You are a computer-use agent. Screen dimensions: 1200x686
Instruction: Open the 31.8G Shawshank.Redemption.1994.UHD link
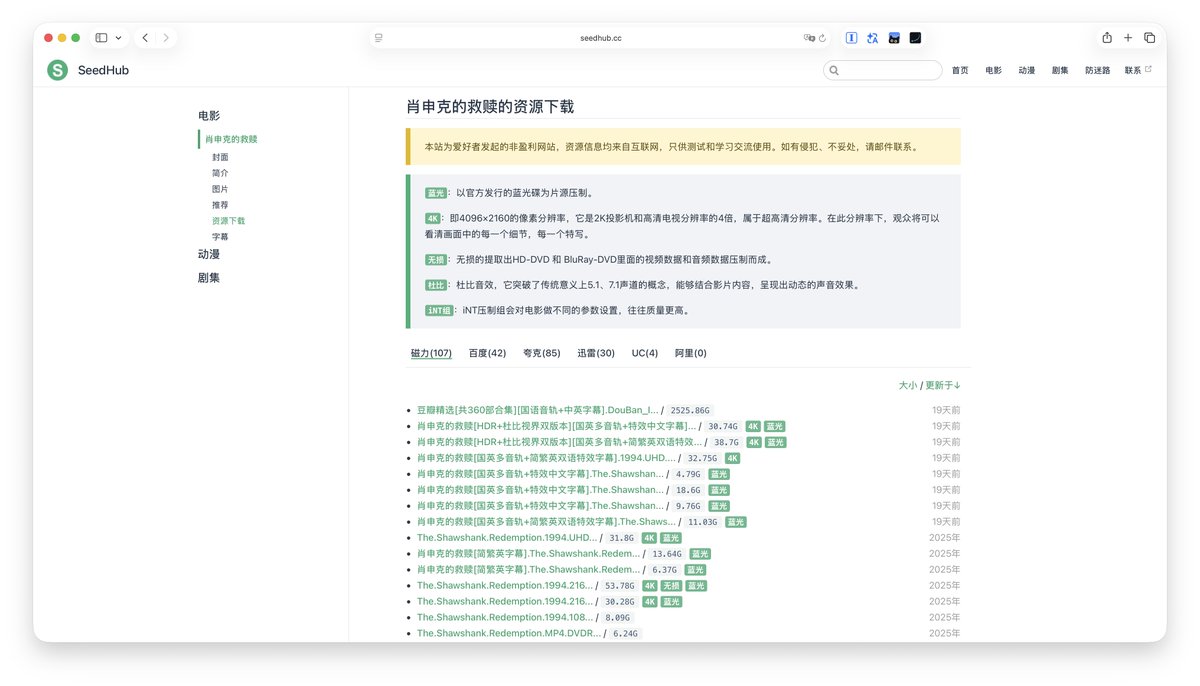coord(507,538)
